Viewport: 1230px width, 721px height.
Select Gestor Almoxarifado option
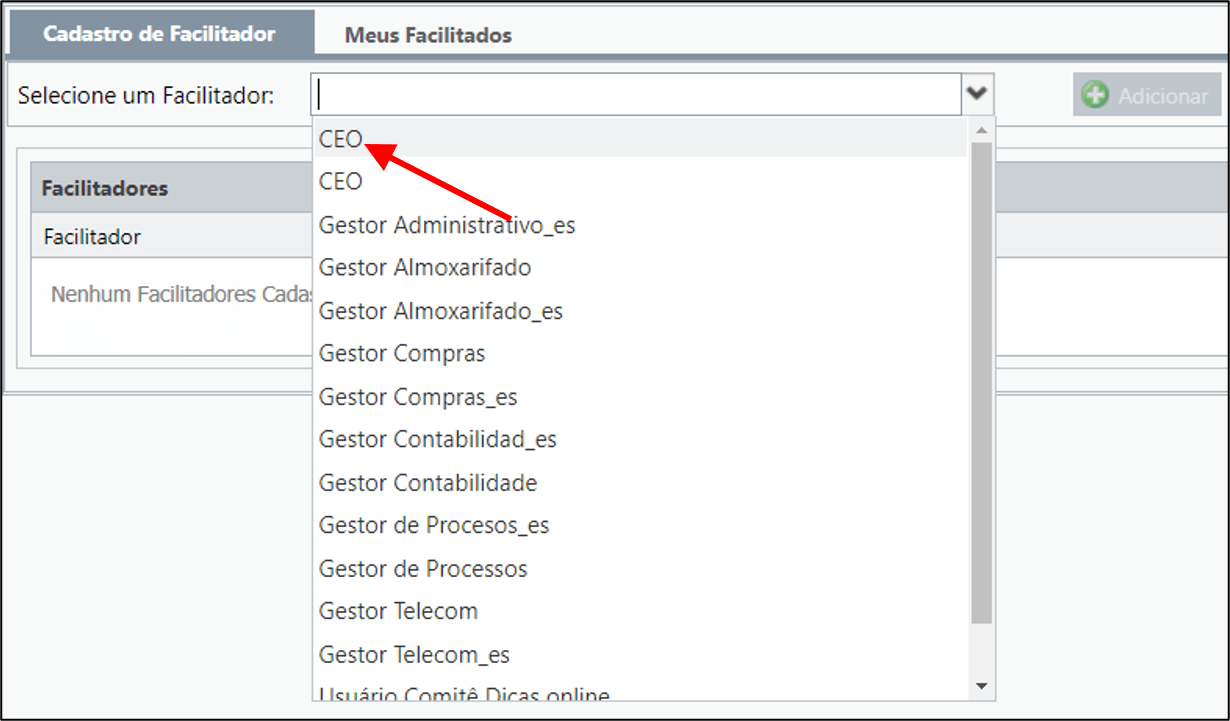(640, 268)
